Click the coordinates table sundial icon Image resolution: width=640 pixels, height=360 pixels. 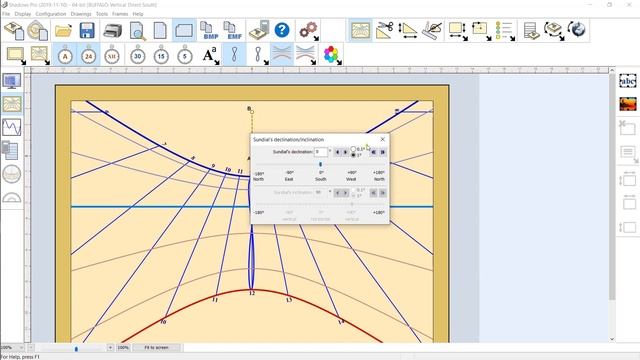(x=531, y=31)
